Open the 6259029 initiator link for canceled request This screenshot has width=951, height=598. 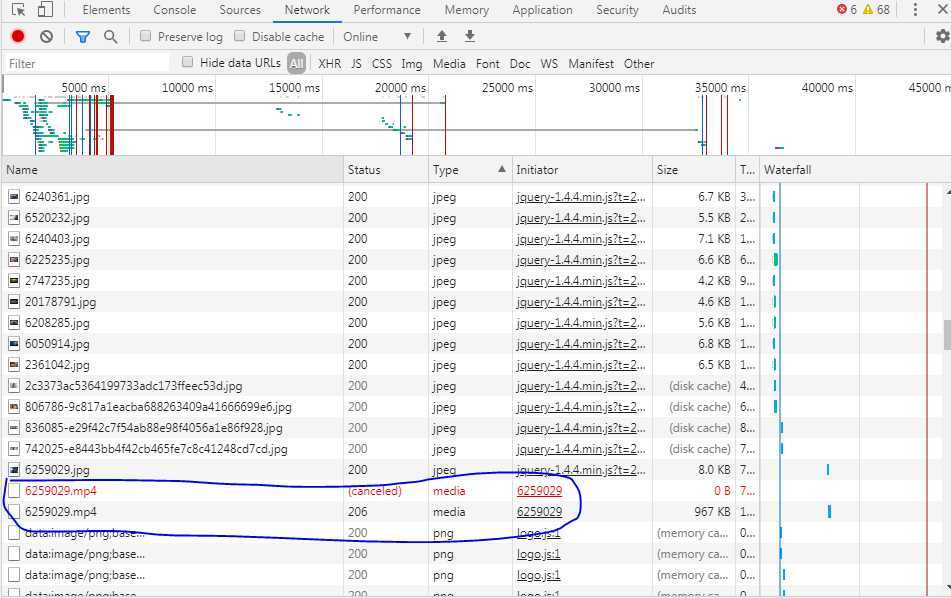point(539,491)
